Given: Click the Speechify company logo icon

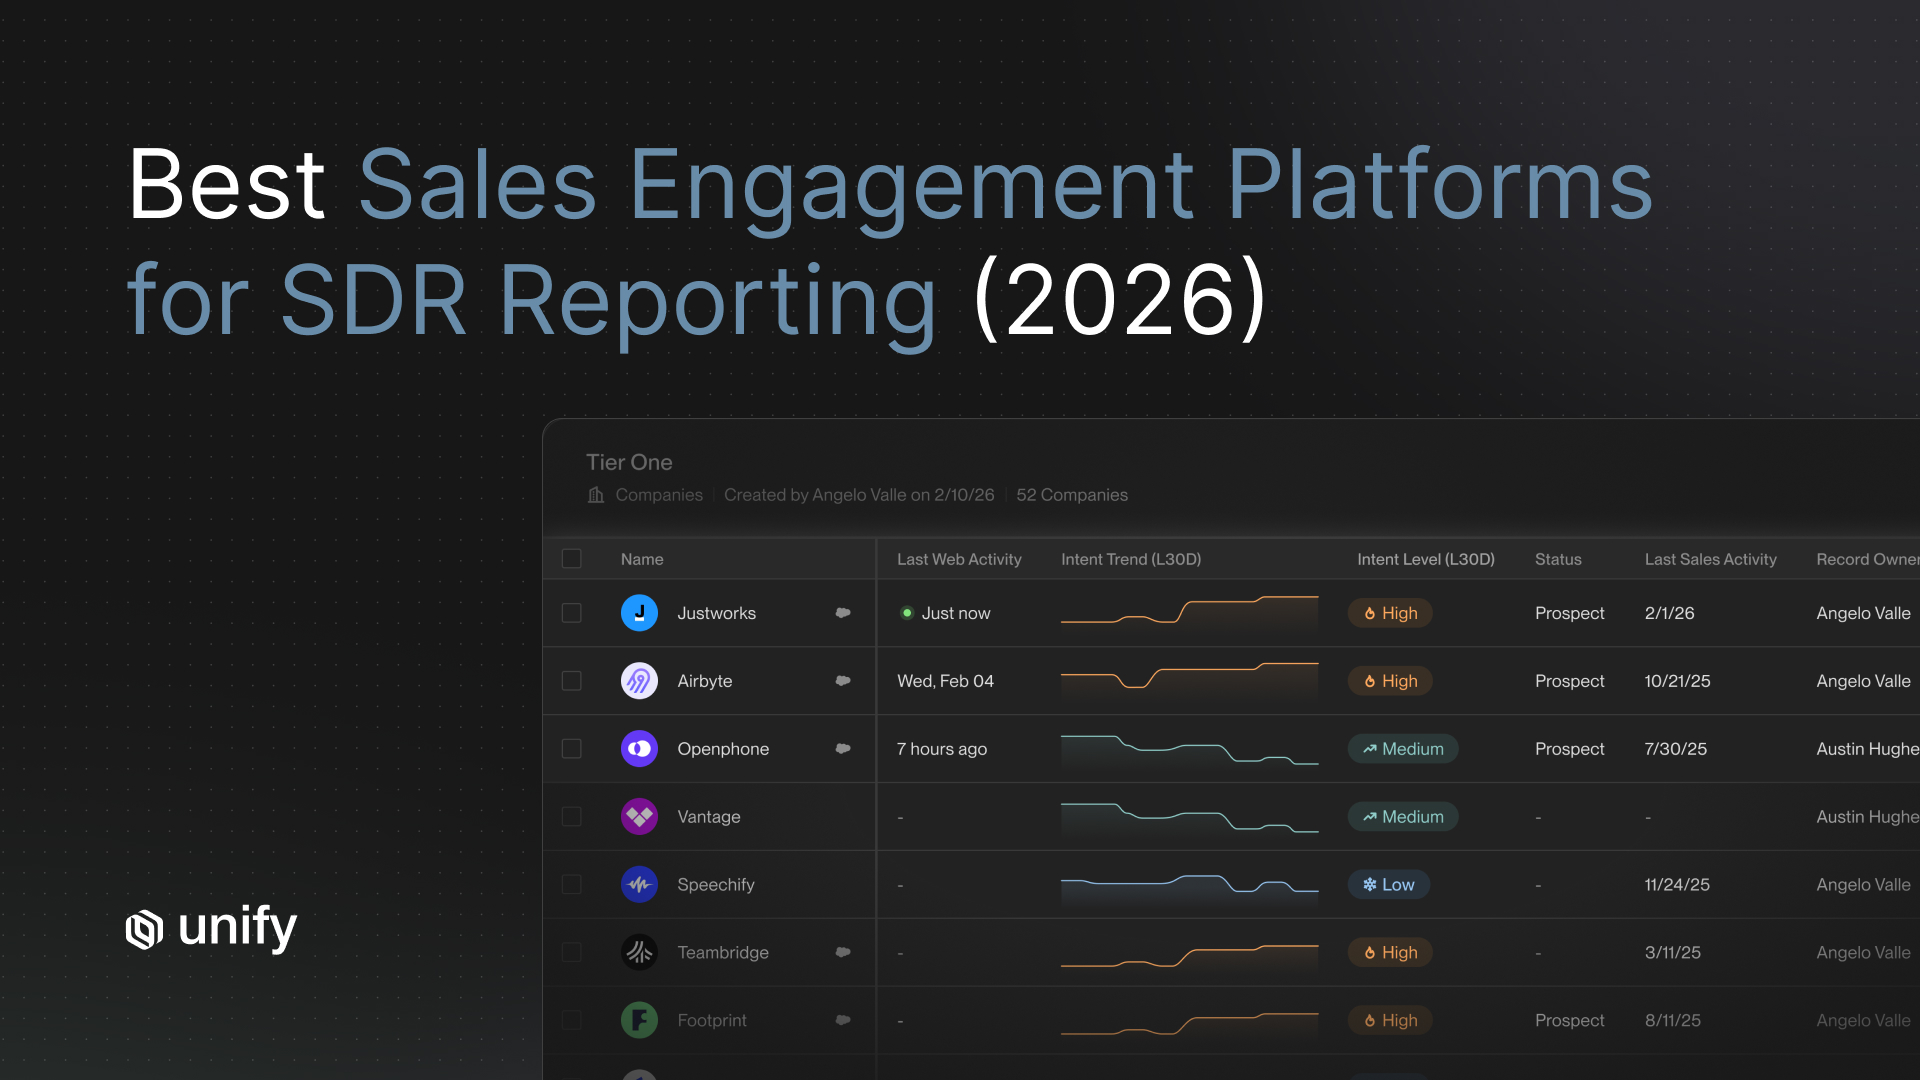Looking at the screenshot, I should tap(639, 885).
